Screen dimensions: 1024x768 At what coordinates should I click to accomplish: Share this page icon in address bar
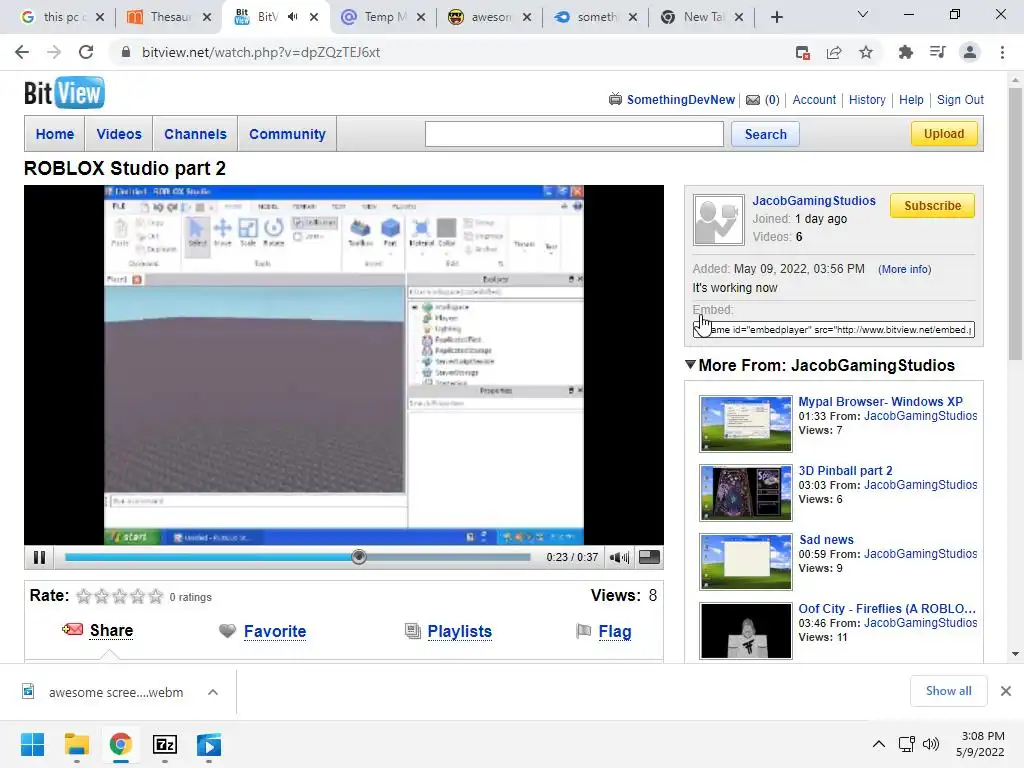point(834,52)
